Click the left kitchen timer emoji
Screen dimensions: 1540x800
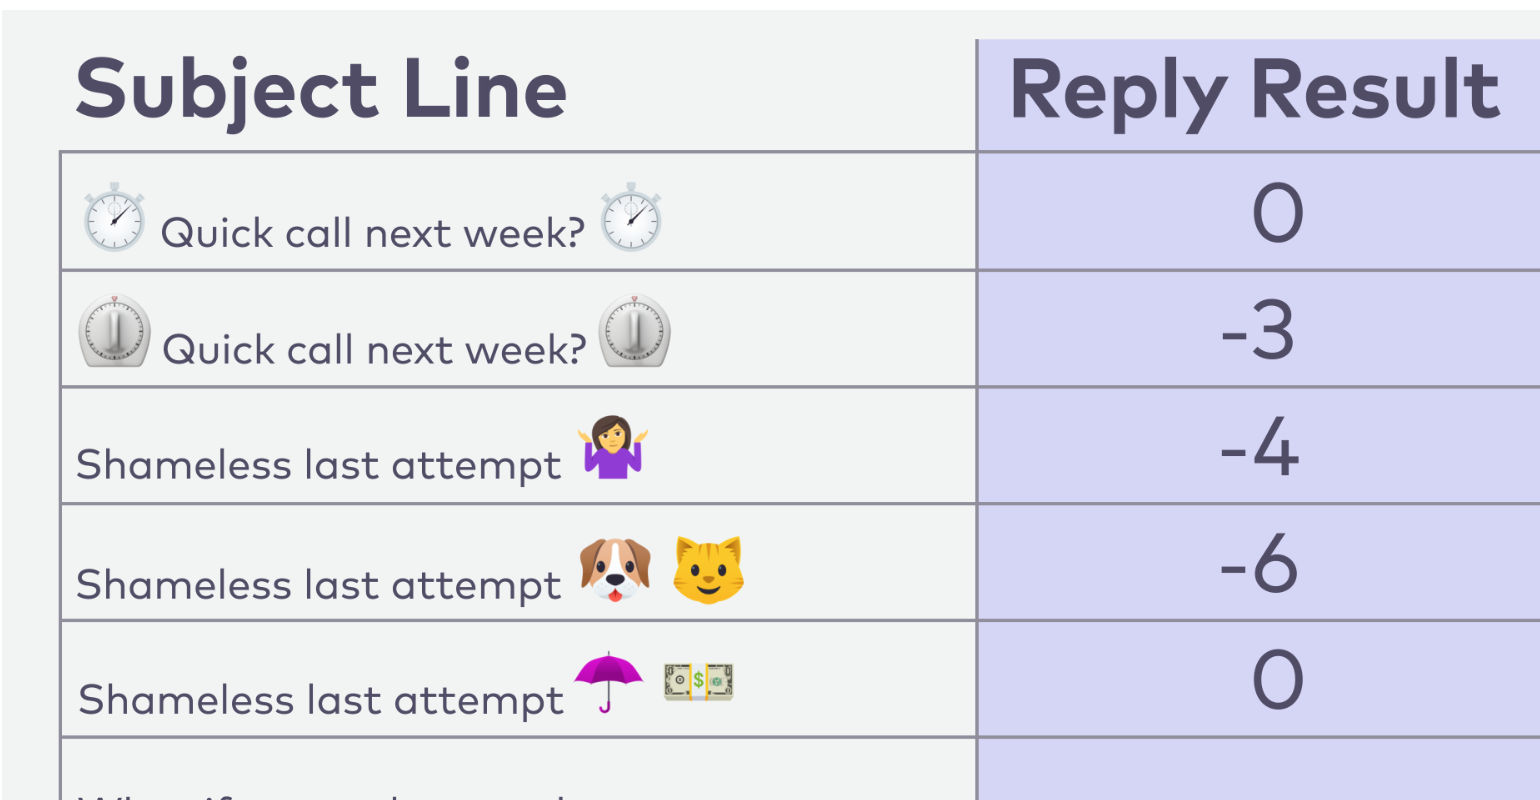114,331
